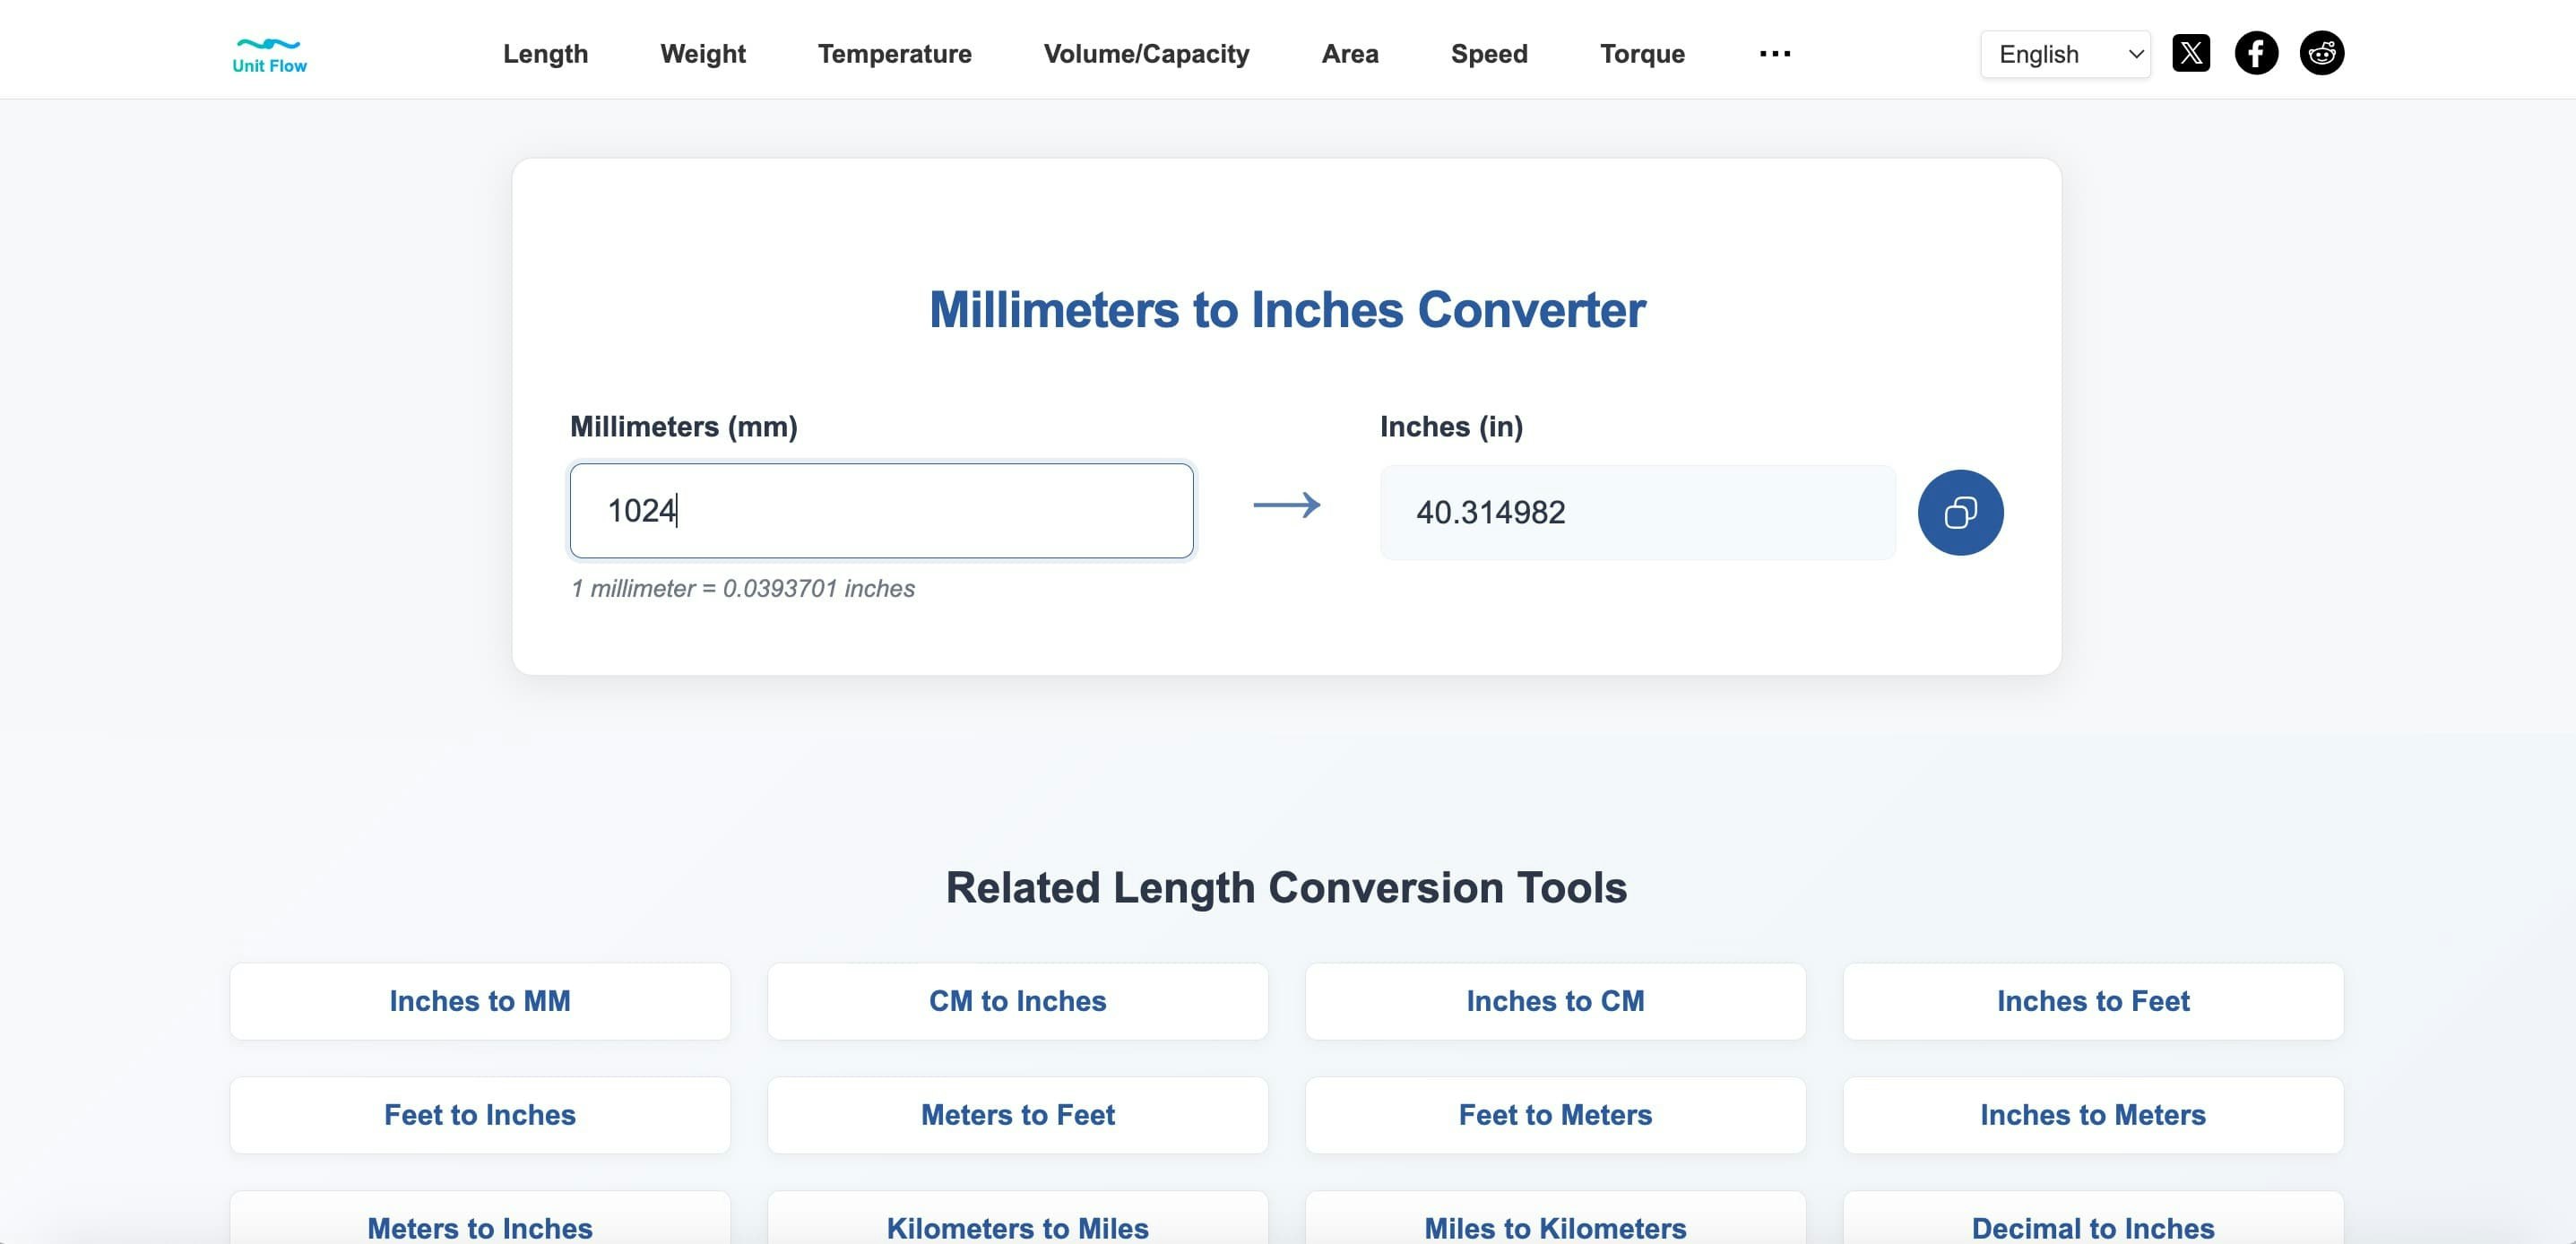Expand additional conversion categories

pos(1774,55)
